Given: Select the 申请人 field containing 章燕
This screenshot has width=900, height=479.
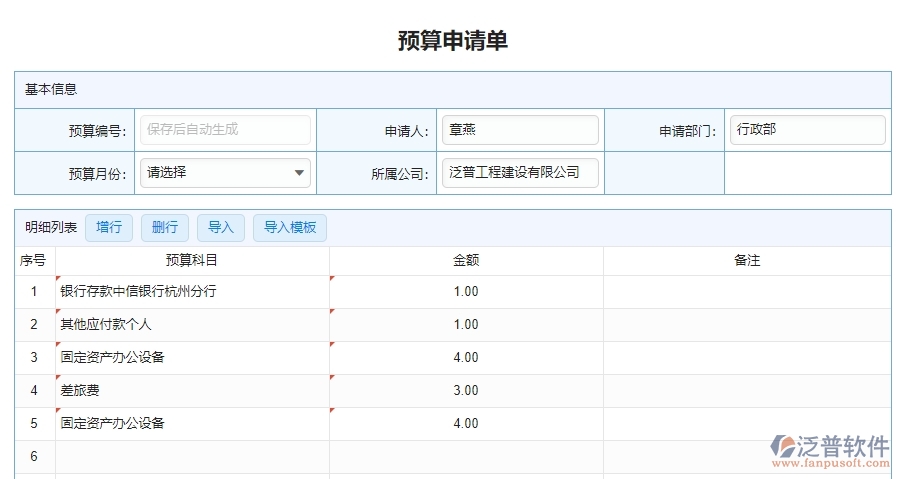Looking at the screenshot, I should point(520,130).
